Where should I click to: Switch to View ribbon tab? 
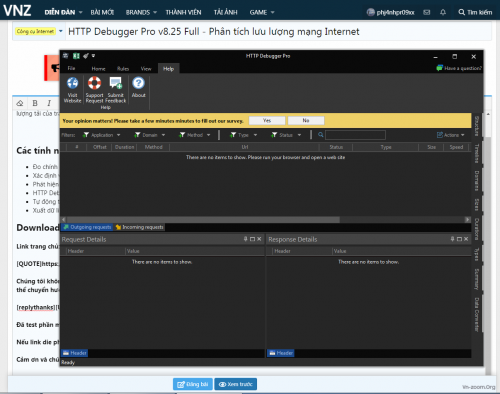click(146, 68)
